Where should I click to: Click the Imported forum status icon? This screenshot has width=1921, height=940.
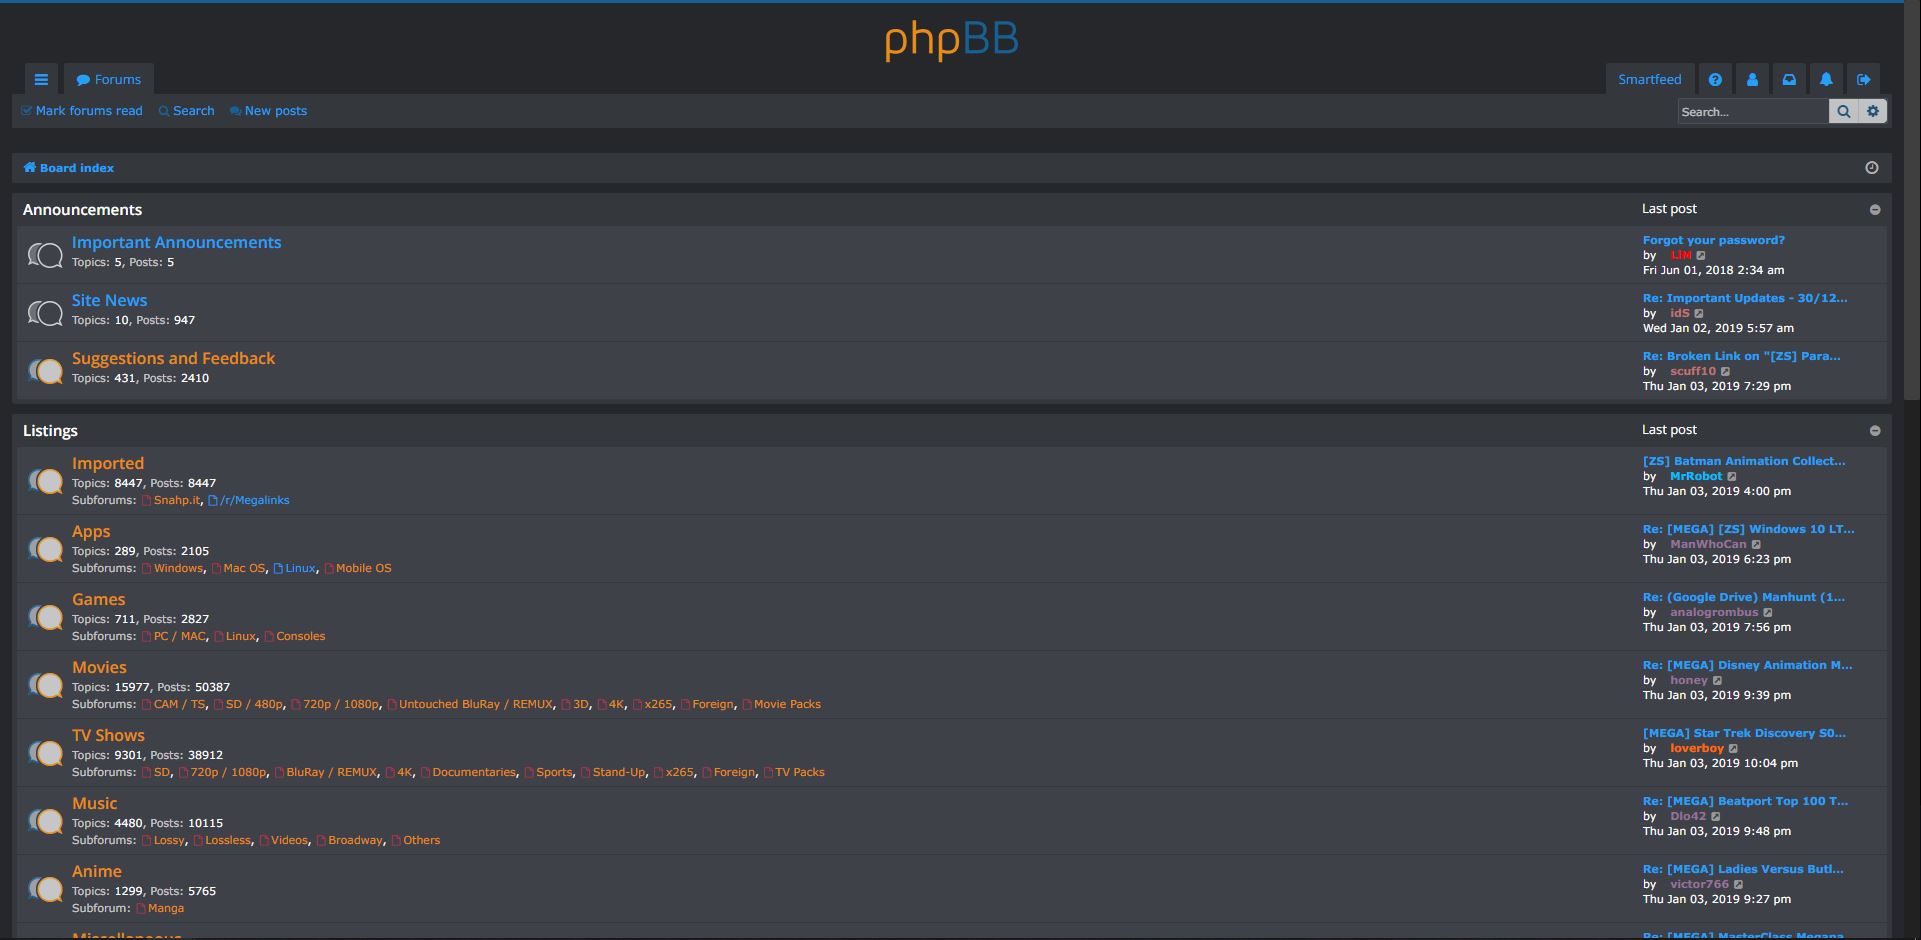tap(45, 481)
